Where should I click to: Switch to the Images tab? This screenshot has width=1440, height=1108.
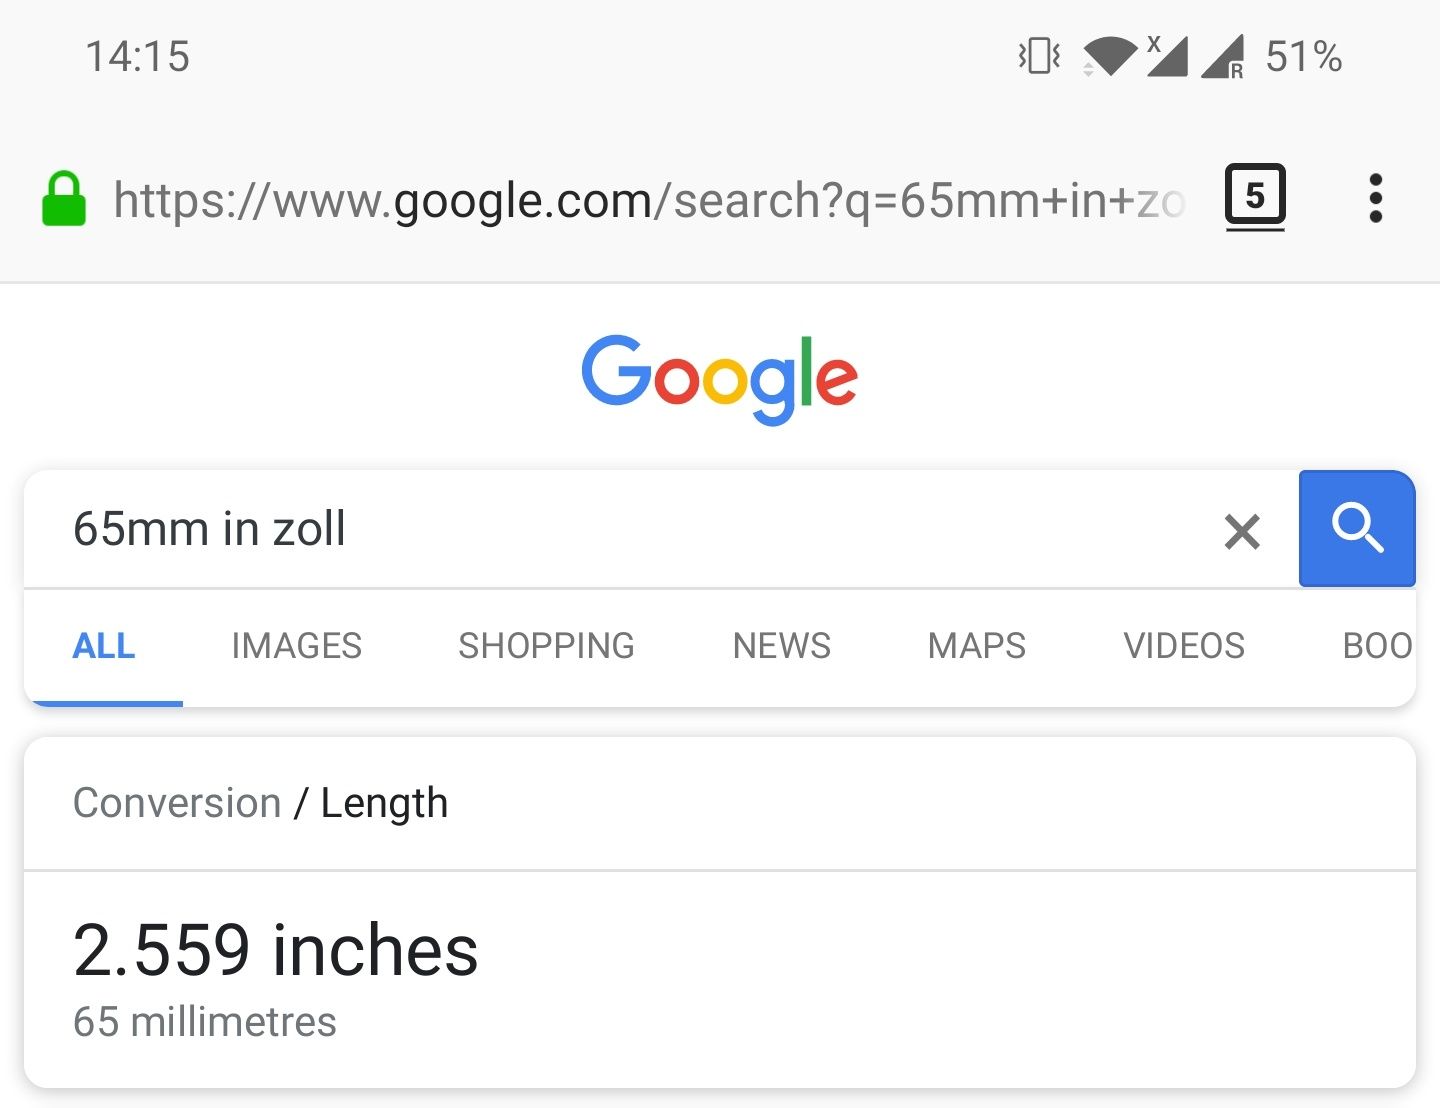point(297,646)
